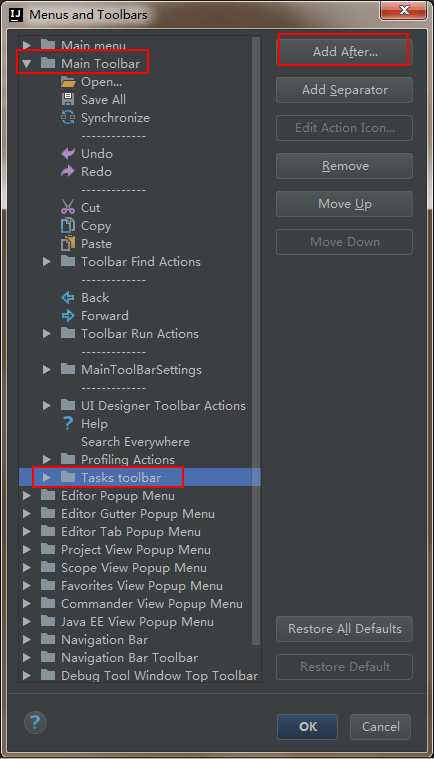Viewport: 434px width, 759px height.
Task: Click Restore All Defaults button
Action: (344, 629)
